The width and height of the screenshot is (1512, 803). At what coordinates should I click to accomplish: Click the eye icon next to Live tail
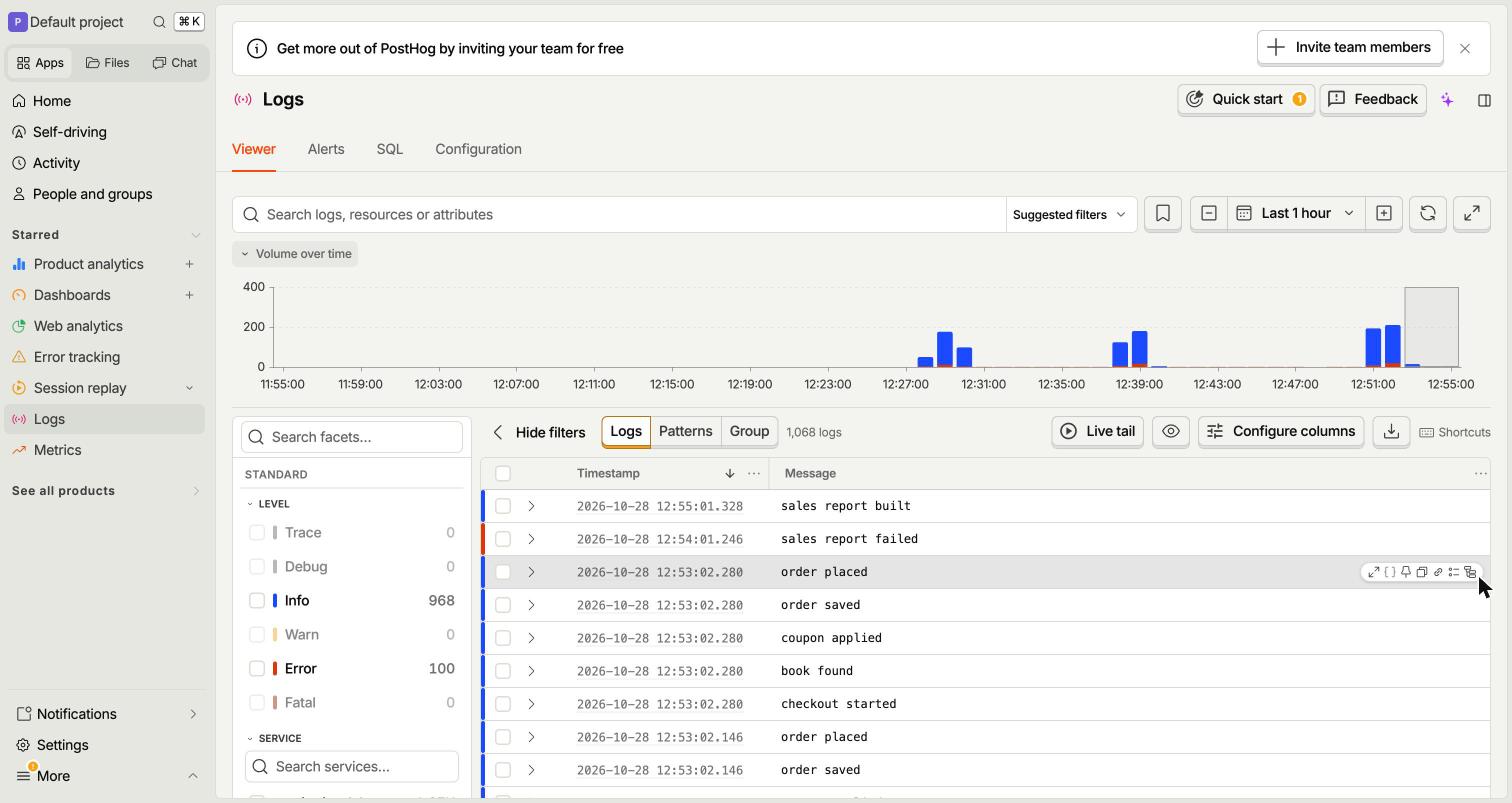1171,431
